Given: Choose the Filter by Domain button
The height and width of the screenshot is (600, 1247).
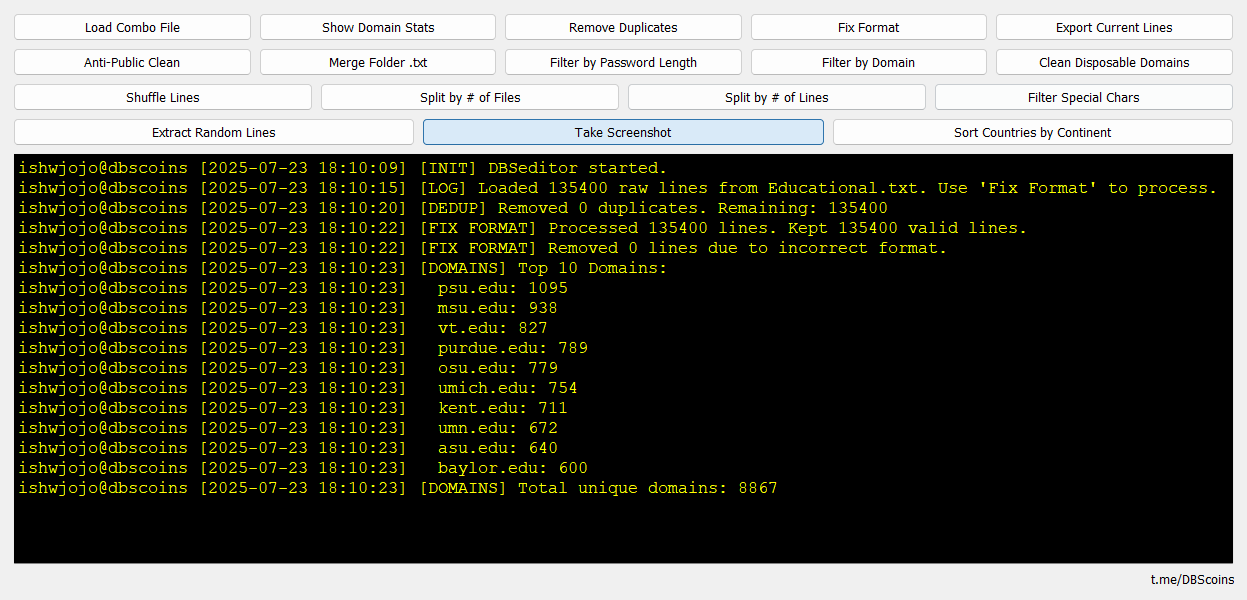Looking at the screenshot, I should 868,62.
